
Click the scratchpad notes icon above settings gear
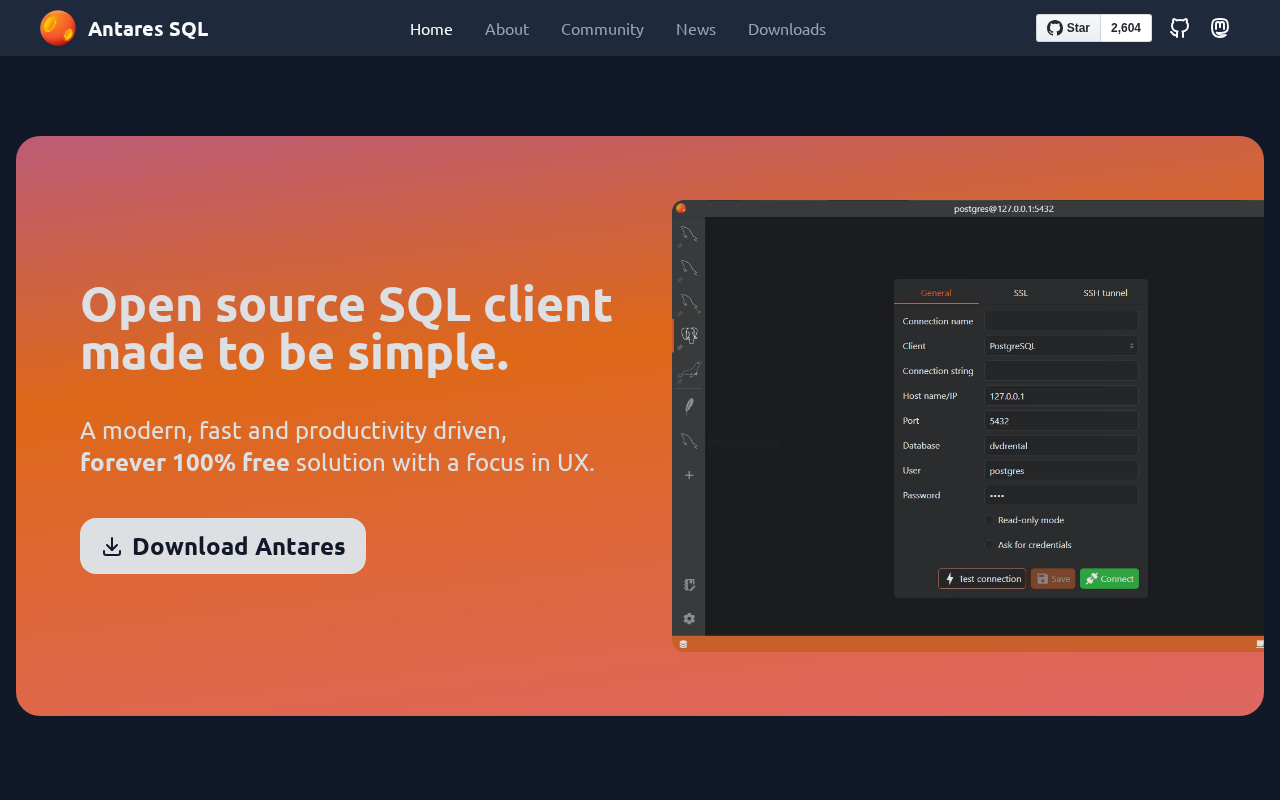[689, 585]
